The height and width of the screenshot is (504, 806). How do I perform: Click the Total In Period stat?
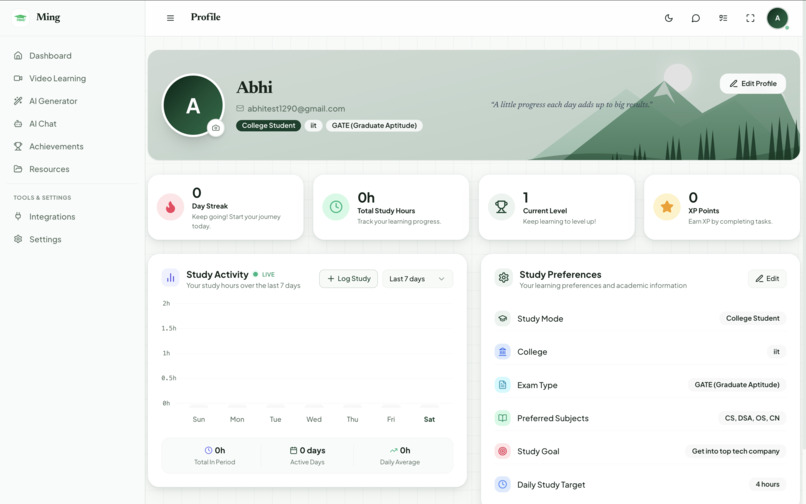(x=214, y=456)
